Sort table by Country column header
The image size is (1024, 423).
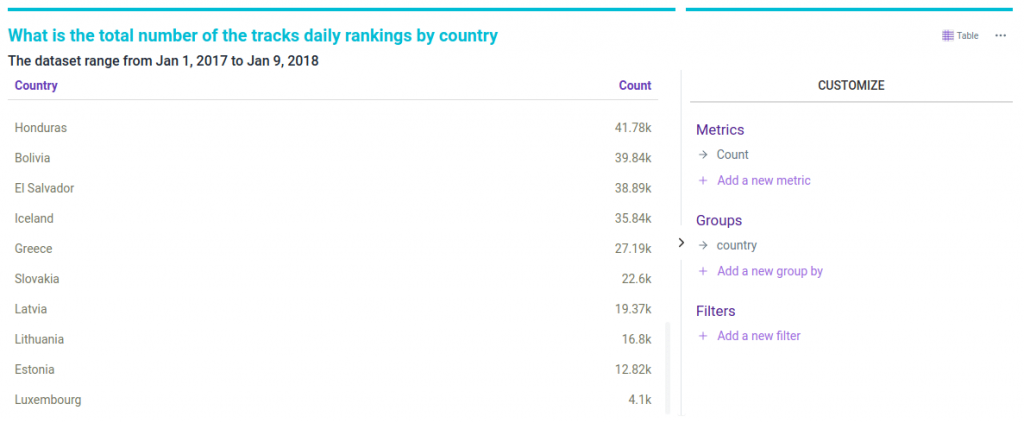click(x=36, y=86)
